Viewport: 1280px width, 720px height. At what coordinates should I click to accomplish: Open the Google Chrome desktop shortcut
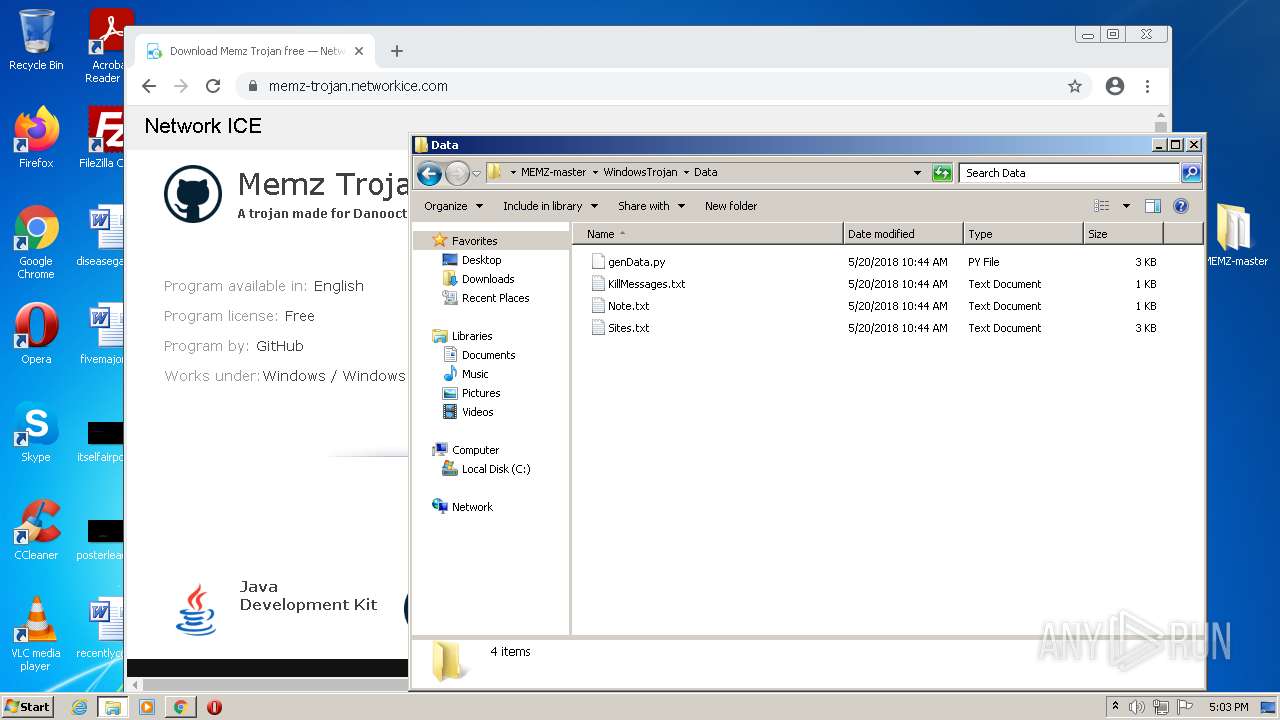pos(36,241)
